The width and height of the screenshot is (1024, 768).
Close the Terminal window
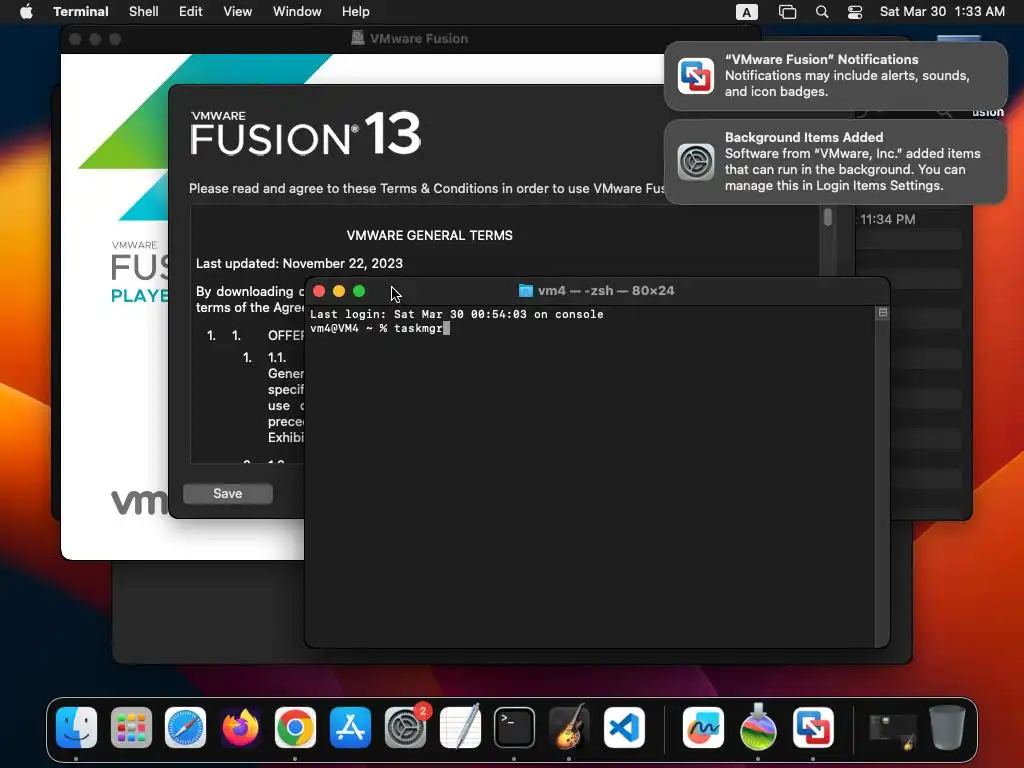tap(319, 291)
